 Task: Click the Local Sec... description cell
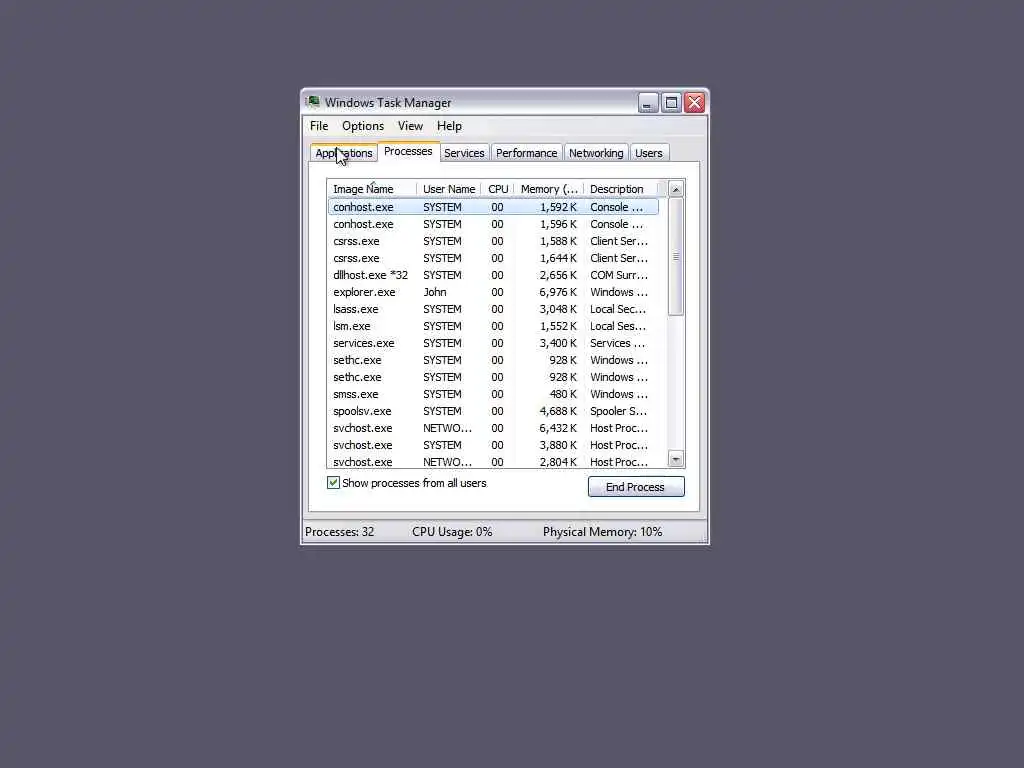click(618, 309)
